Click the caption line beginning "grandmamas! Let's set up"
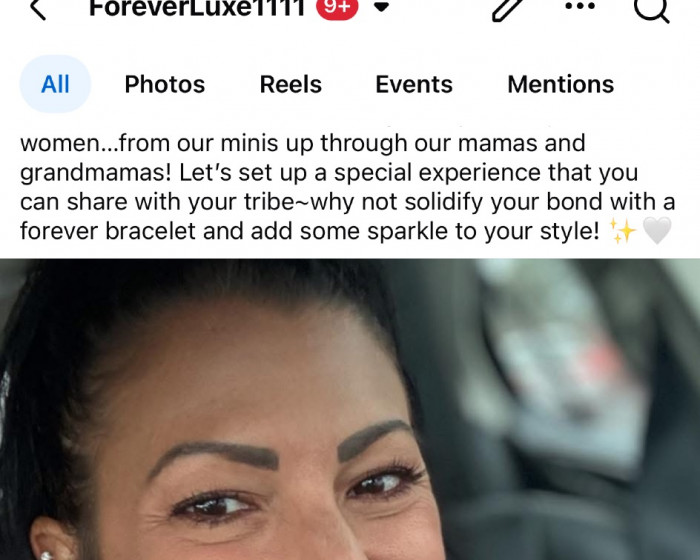Viewport: 700px width, 560px height. [329, 173]
